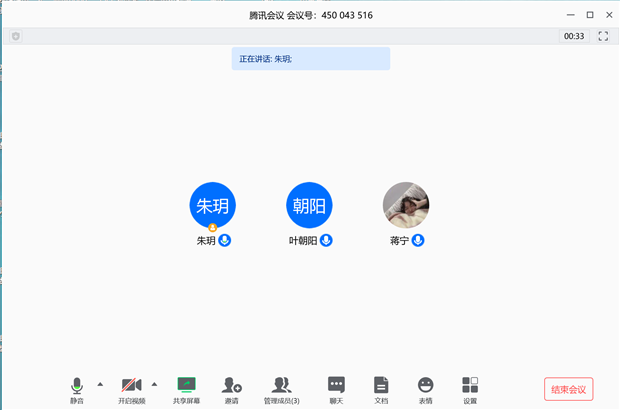Image resolution: width=620 pixels, height=410 pixels.
Task: Open 管理成员(3) member management
Action: coord(282,390)
